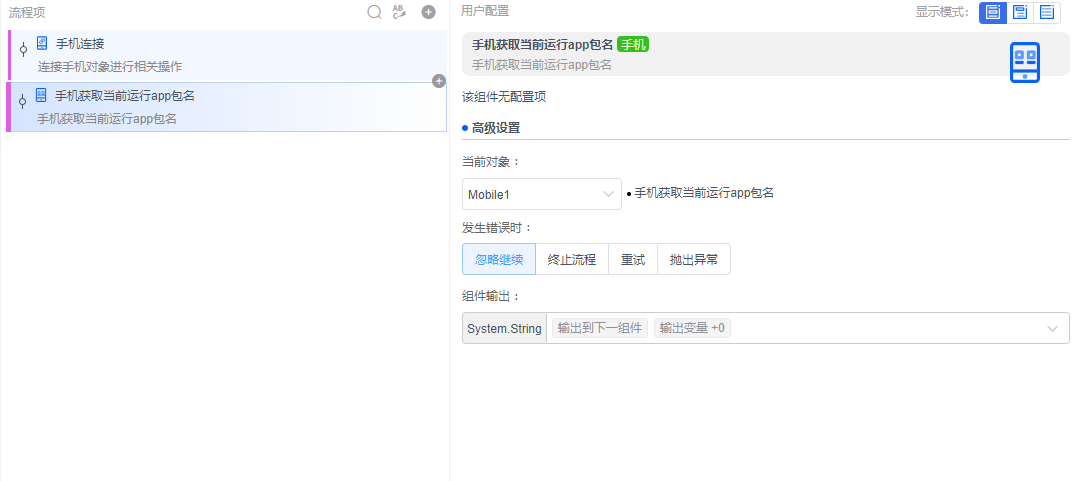1080x481 pixels.
Task: Click the large blue phone component icon
Action: (x=1025, y=63)
